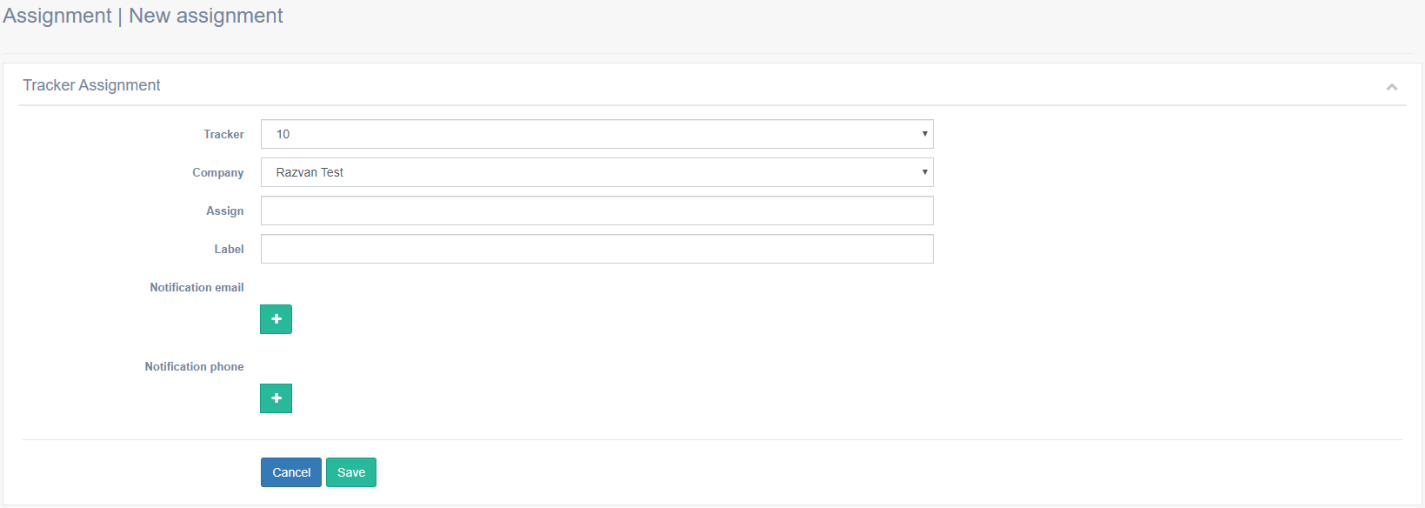Viewport: 1425px width, 508px height.
Task: Click the caret arrow of the Tracker dropdown
Action: tap(925, 134)
